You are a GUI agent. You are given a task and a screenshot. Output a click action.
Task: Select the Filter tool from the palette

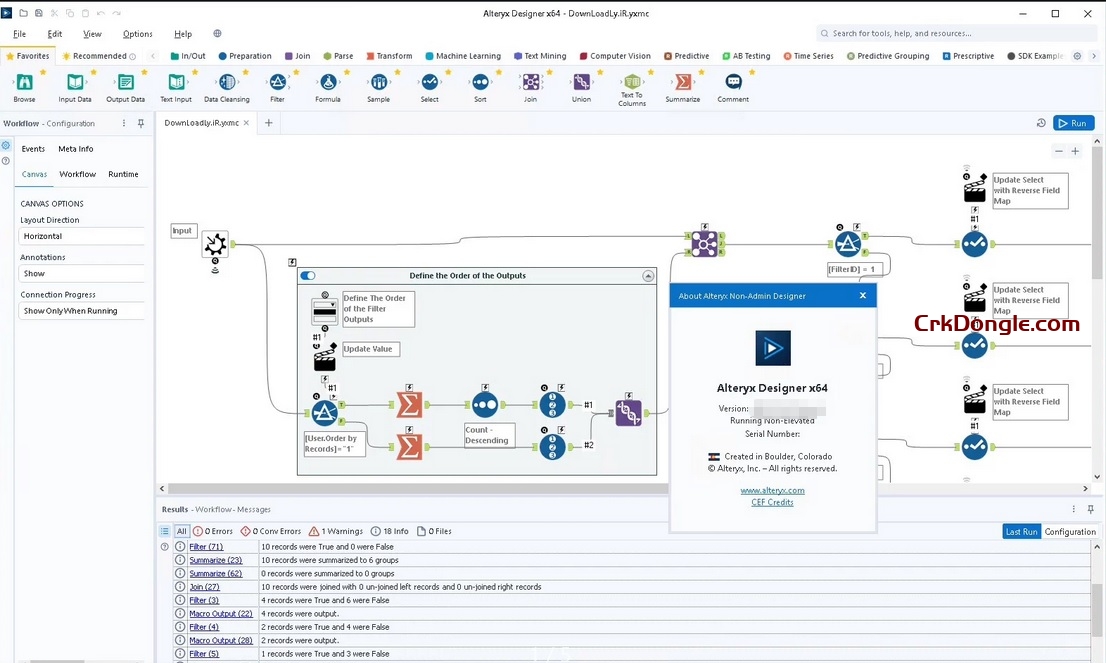coord(277,88)
